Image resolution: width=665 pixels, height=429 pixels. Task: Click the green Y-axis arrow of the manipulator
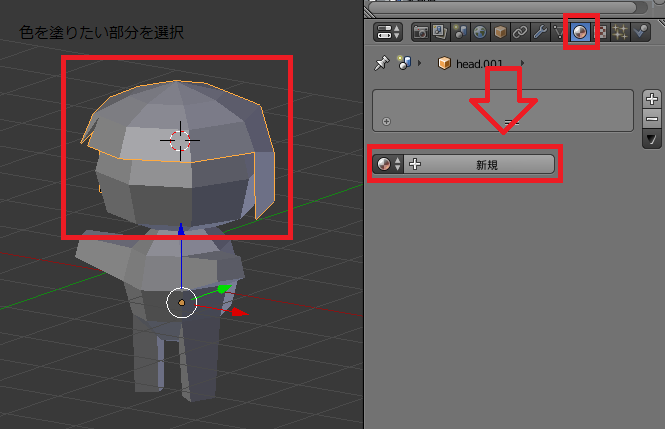(x=224, y=289)
